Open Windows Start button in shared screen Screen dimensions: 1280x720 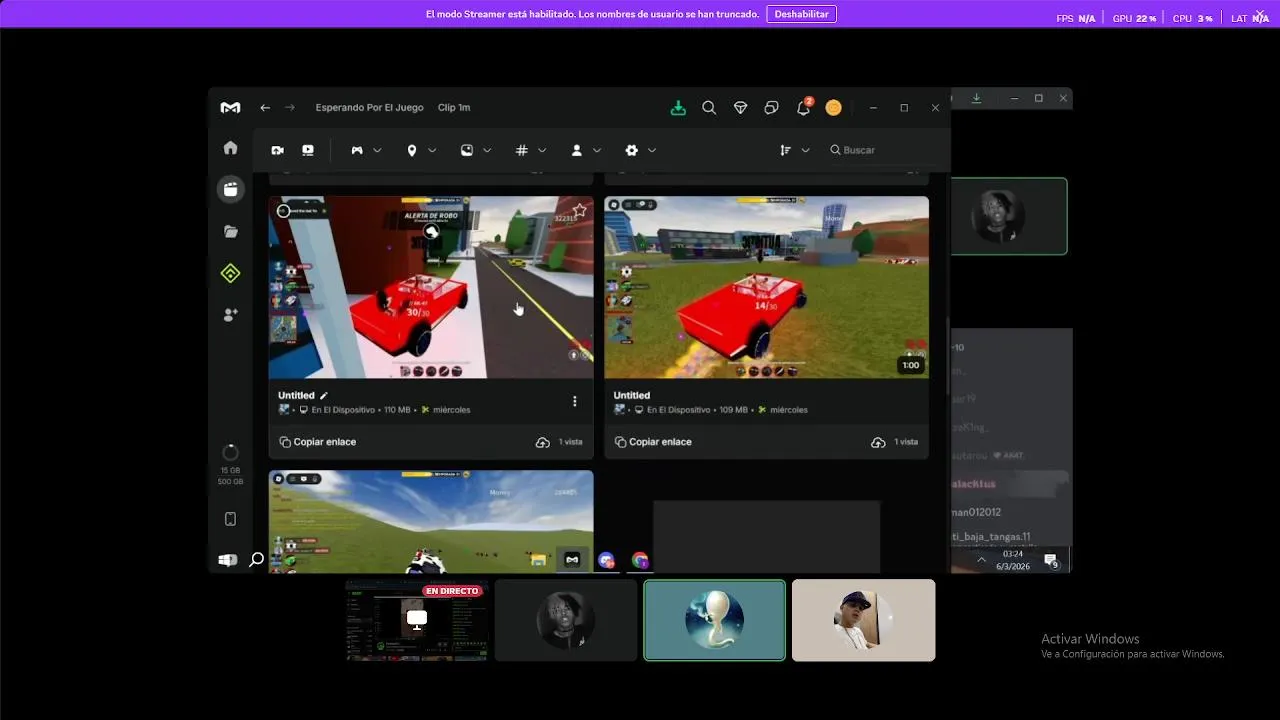point(227,560)
